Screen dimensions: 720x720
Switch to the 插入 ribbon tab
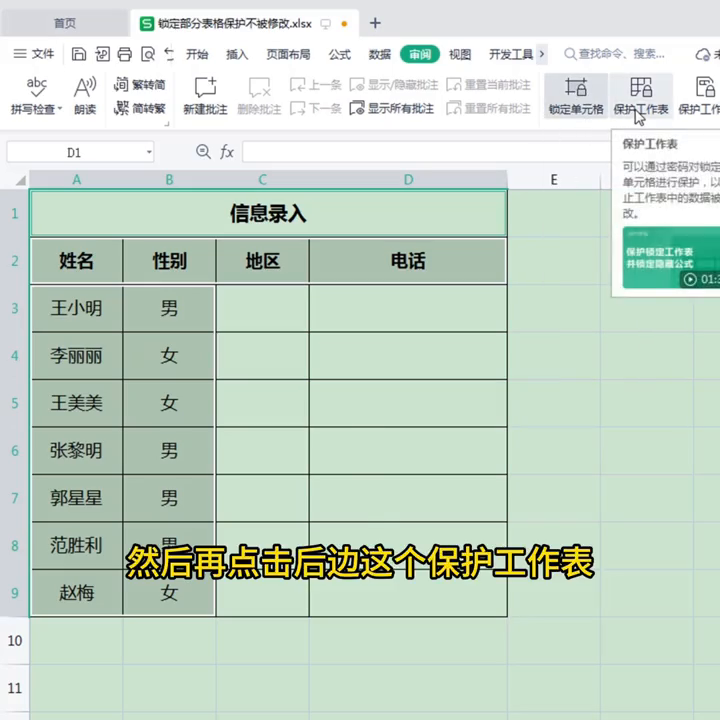tap(237, 55)
